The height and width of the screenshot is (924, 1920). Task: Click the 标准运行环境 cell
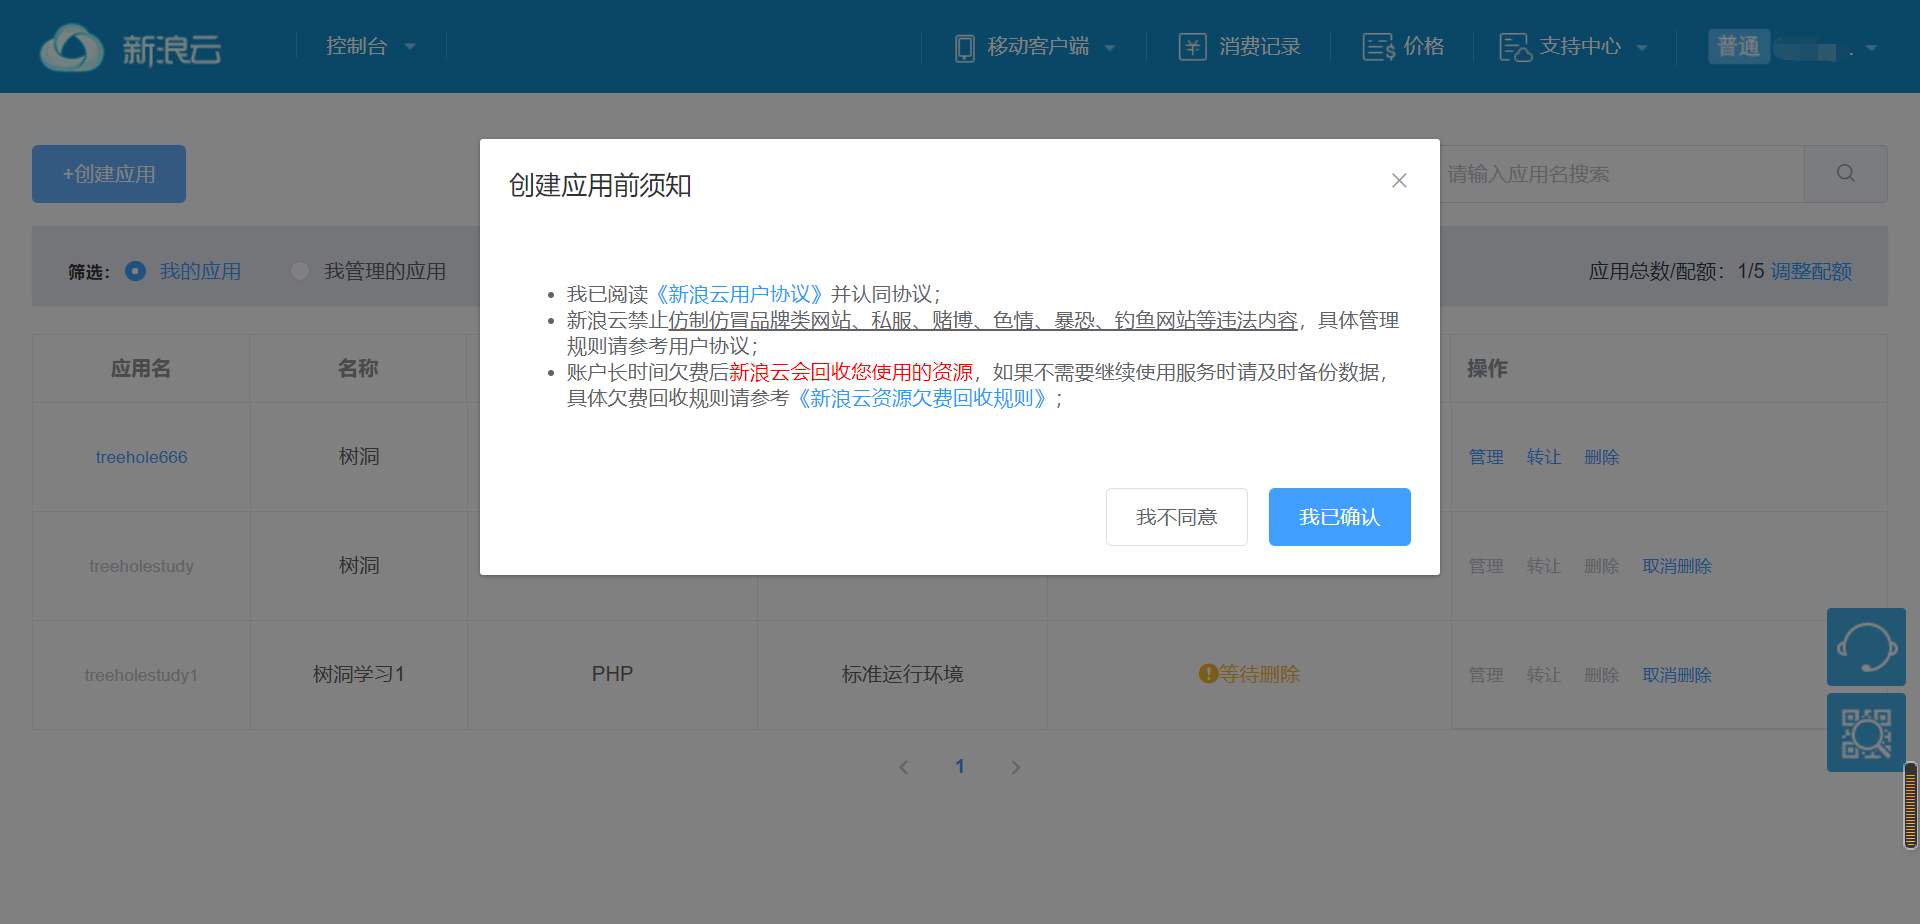[902, 674]
